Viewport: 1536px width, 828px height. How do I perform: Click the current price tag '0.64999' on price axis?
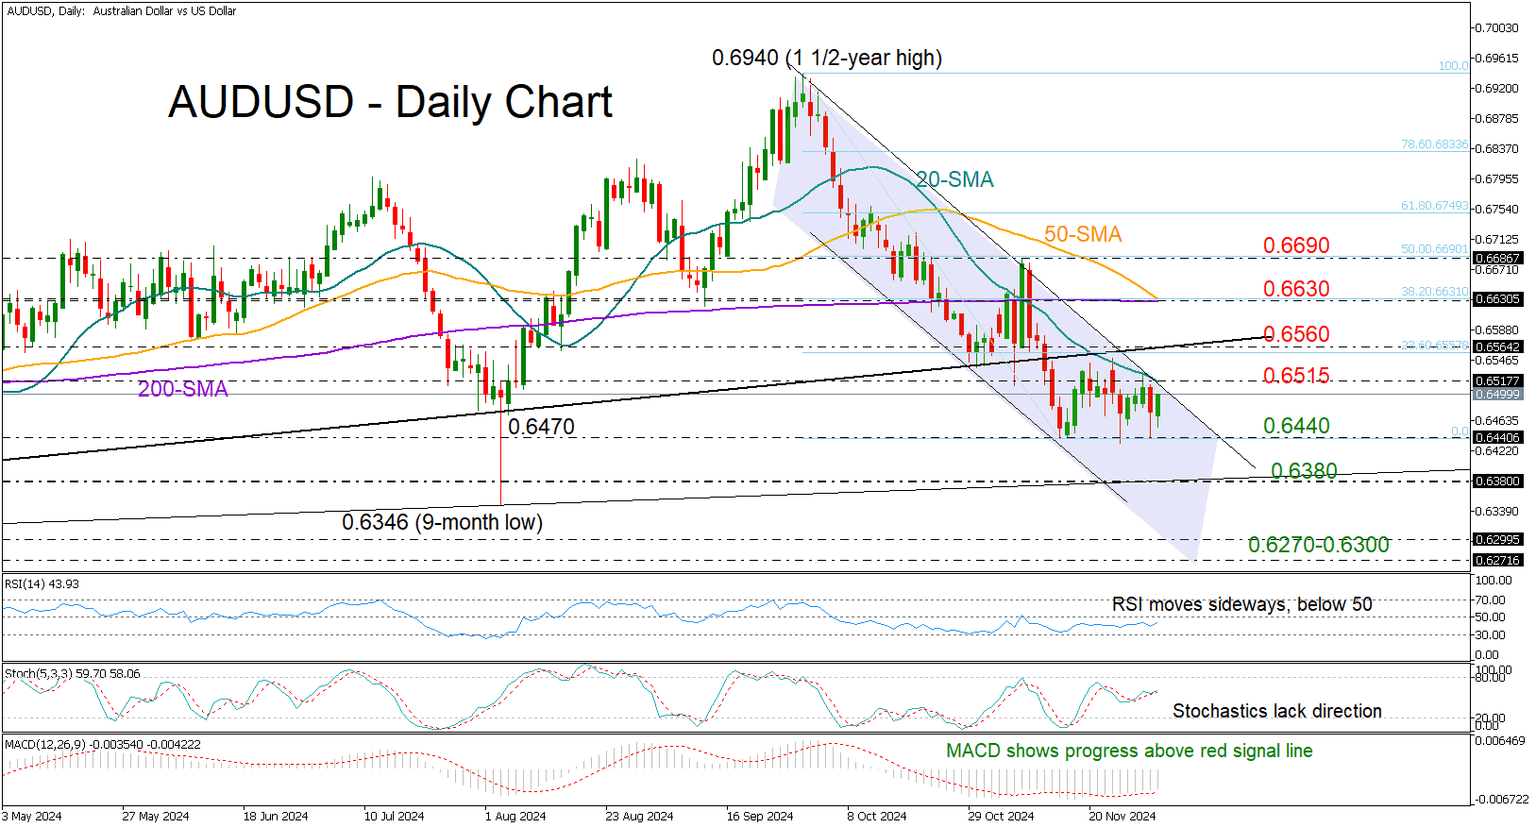pos(1497,395)
